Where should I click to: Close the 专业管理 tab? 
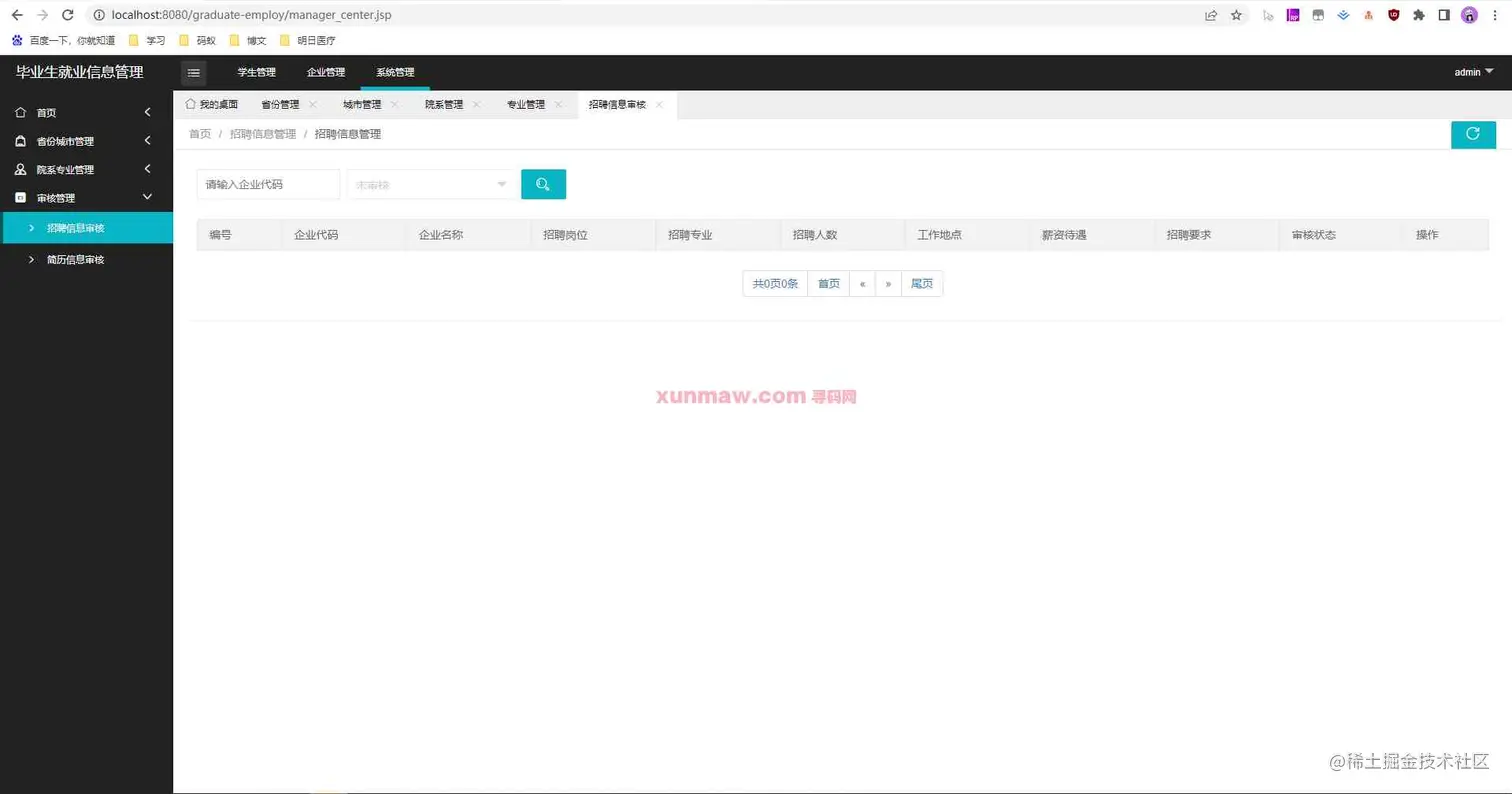pos(558,104)
